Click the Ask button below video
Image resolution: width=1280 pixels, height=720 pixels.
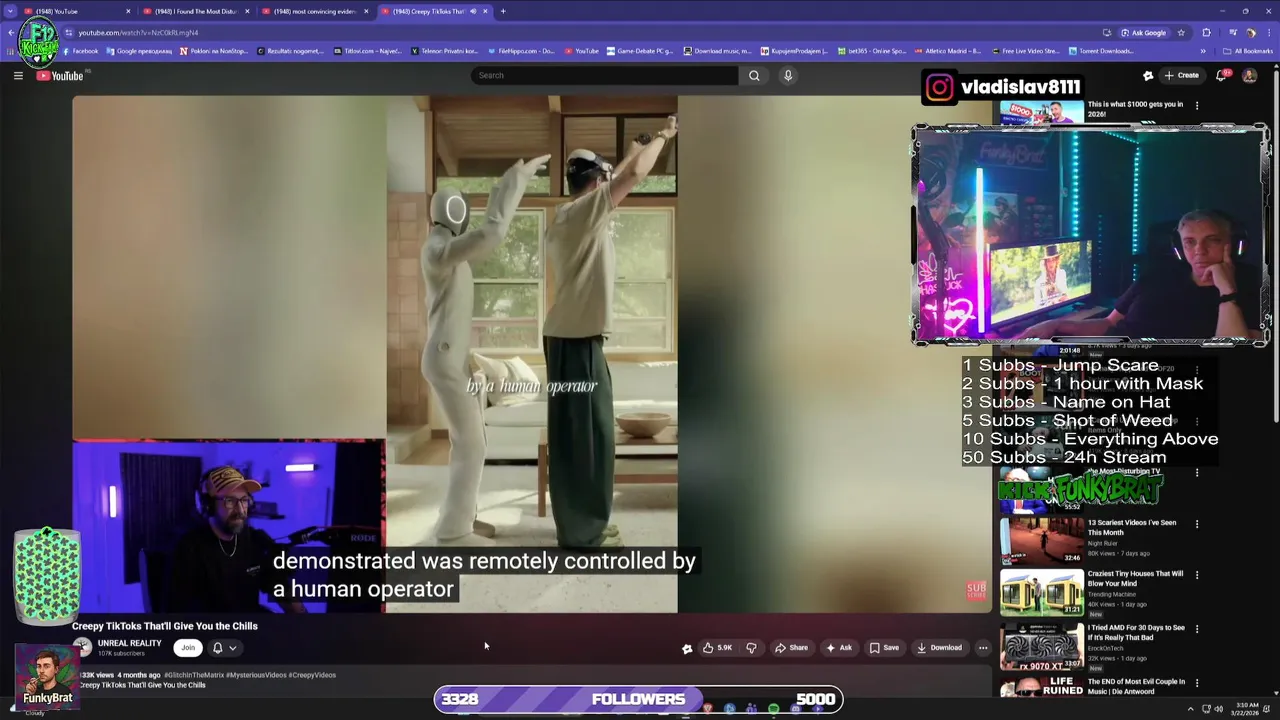tap(839, 648)
